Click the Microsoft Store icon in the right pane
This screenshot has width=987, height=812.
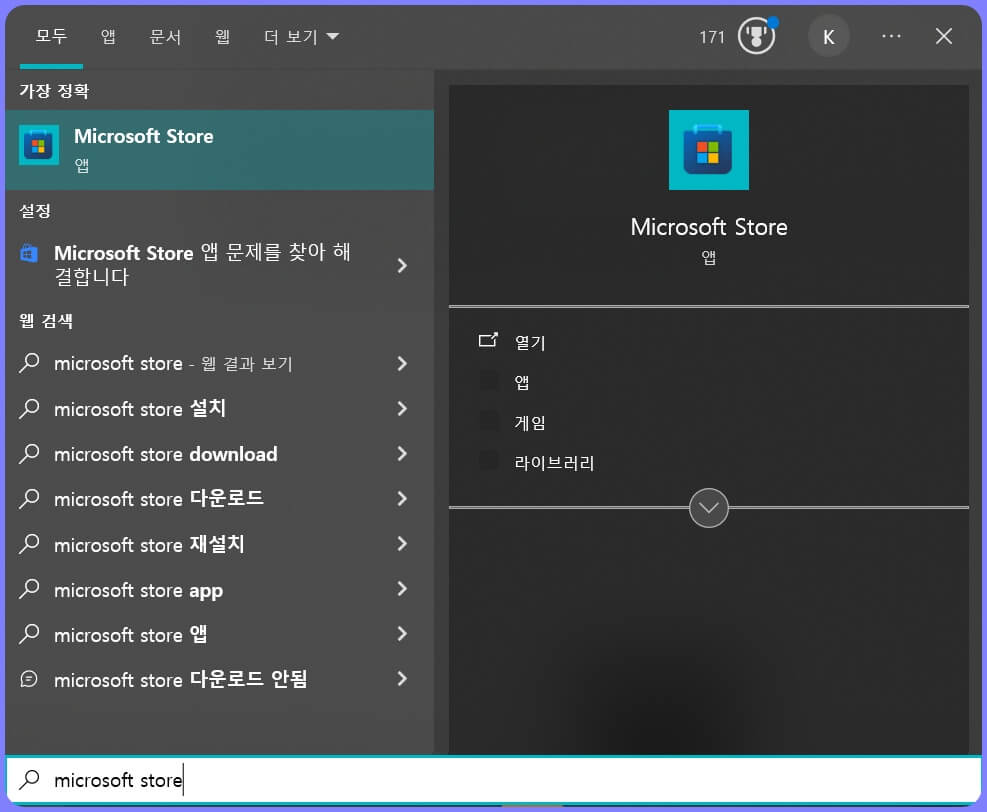(708, 150)
